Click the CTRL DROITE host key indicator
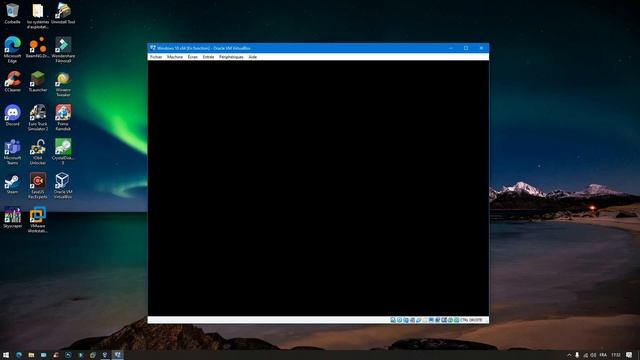Viewport: 640px width, 360px height. point(471,320)
